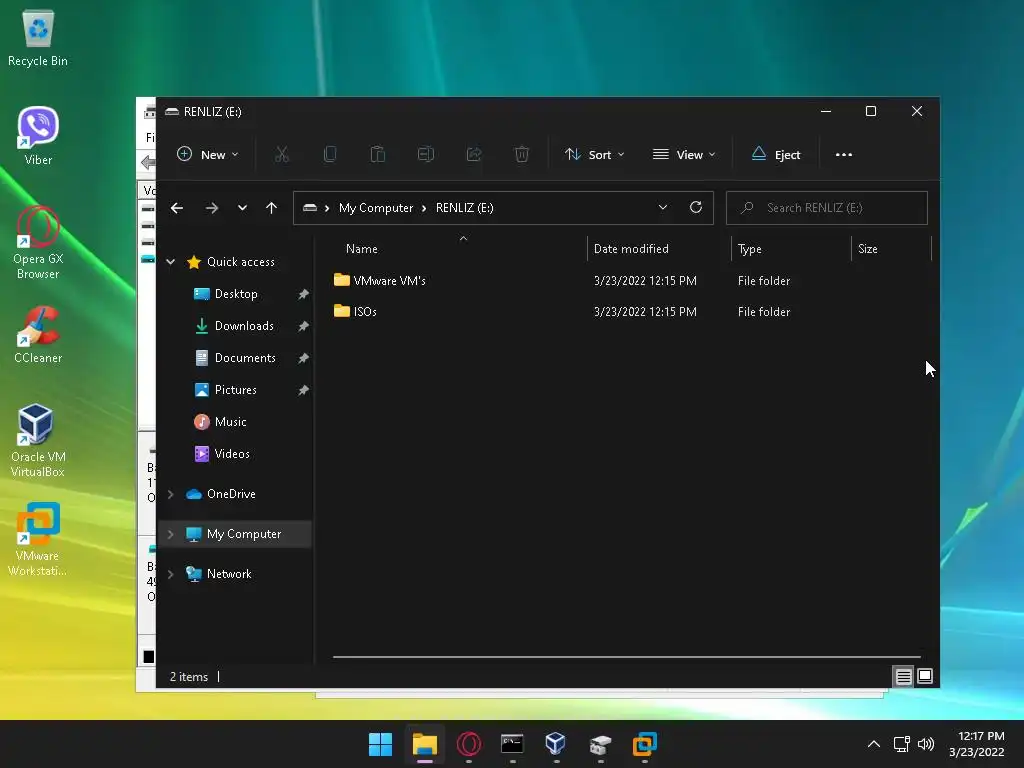Open the Windows Start menu
This screenshot has height=768, width=1024.
tap(380, 744)
